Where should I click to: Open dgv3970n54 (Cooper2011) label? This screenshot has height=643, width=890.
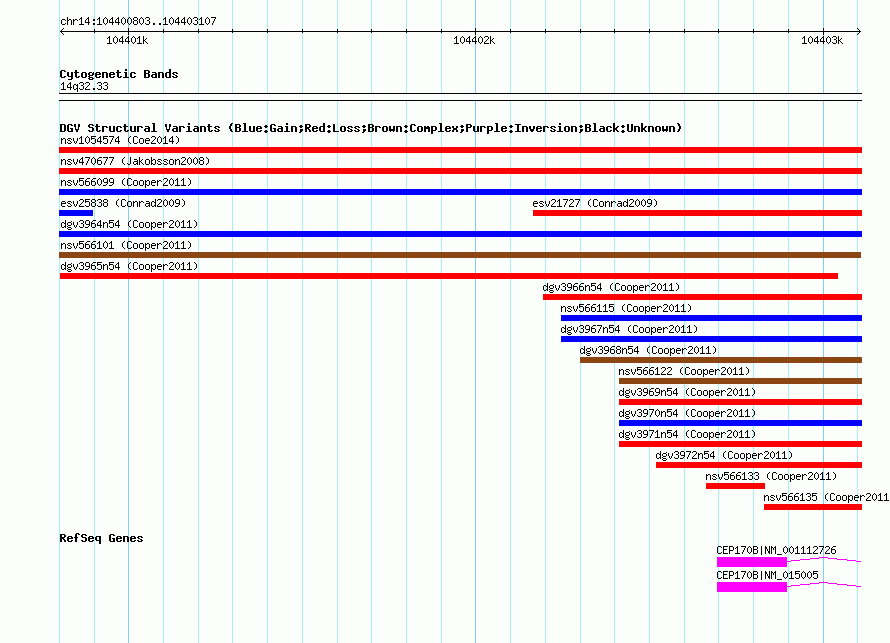(687, 413)
